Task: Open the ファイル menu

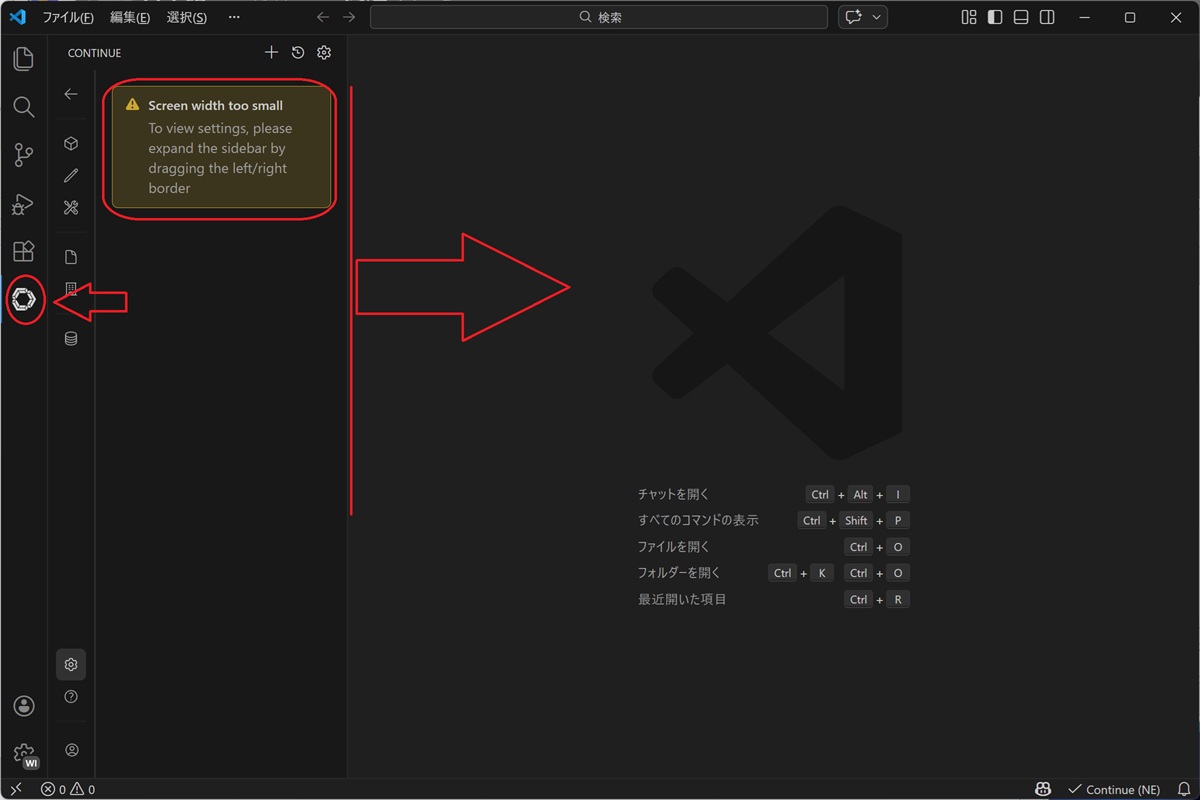Action: tap(68, 17)
